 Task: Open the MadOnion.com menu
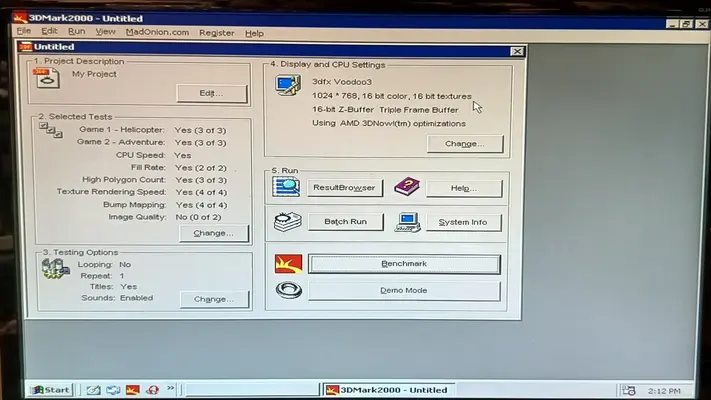pyautogui.click(x=157, y=32)
